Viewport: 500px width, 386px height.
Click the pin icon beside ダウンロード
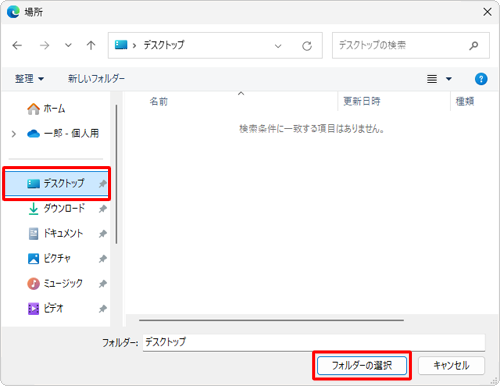[103, 209]
